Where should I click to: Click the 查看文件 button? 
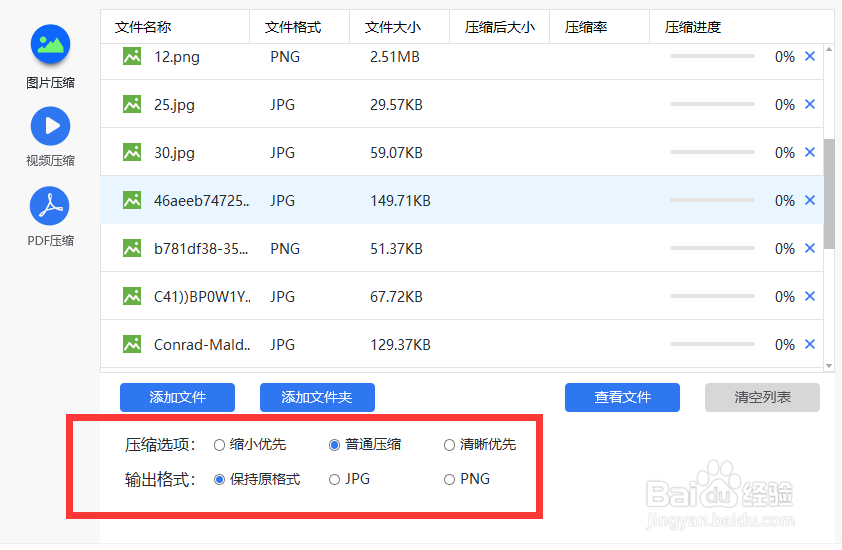pos(622,397)
